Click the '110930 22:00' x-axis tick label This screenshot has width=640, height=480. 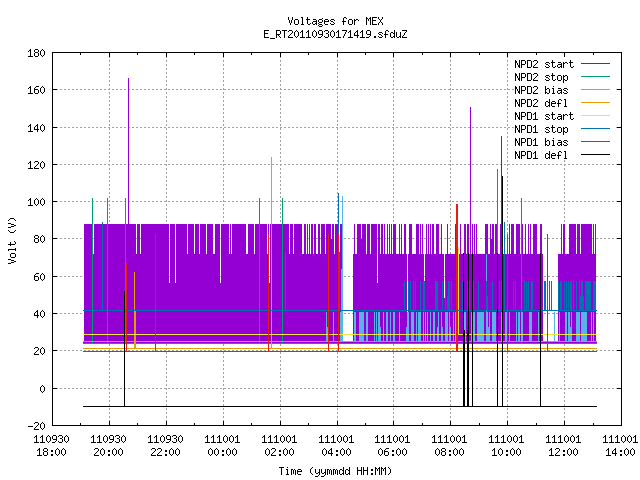165,446
